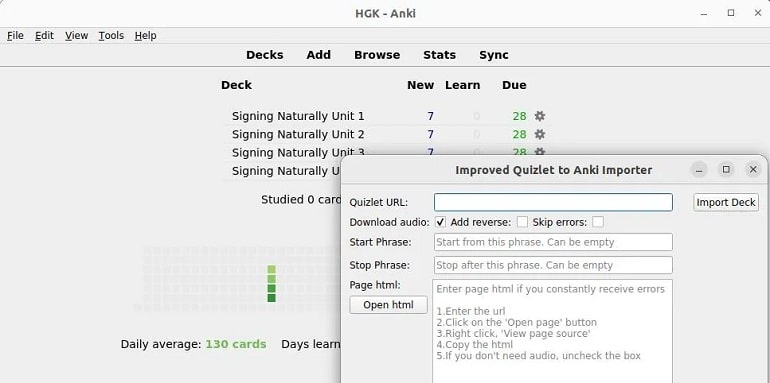The height and width of the screenshot is (383, 770).
Task: Close the Quizlet to Anki Importer dialog
Action: coord(753,170)
